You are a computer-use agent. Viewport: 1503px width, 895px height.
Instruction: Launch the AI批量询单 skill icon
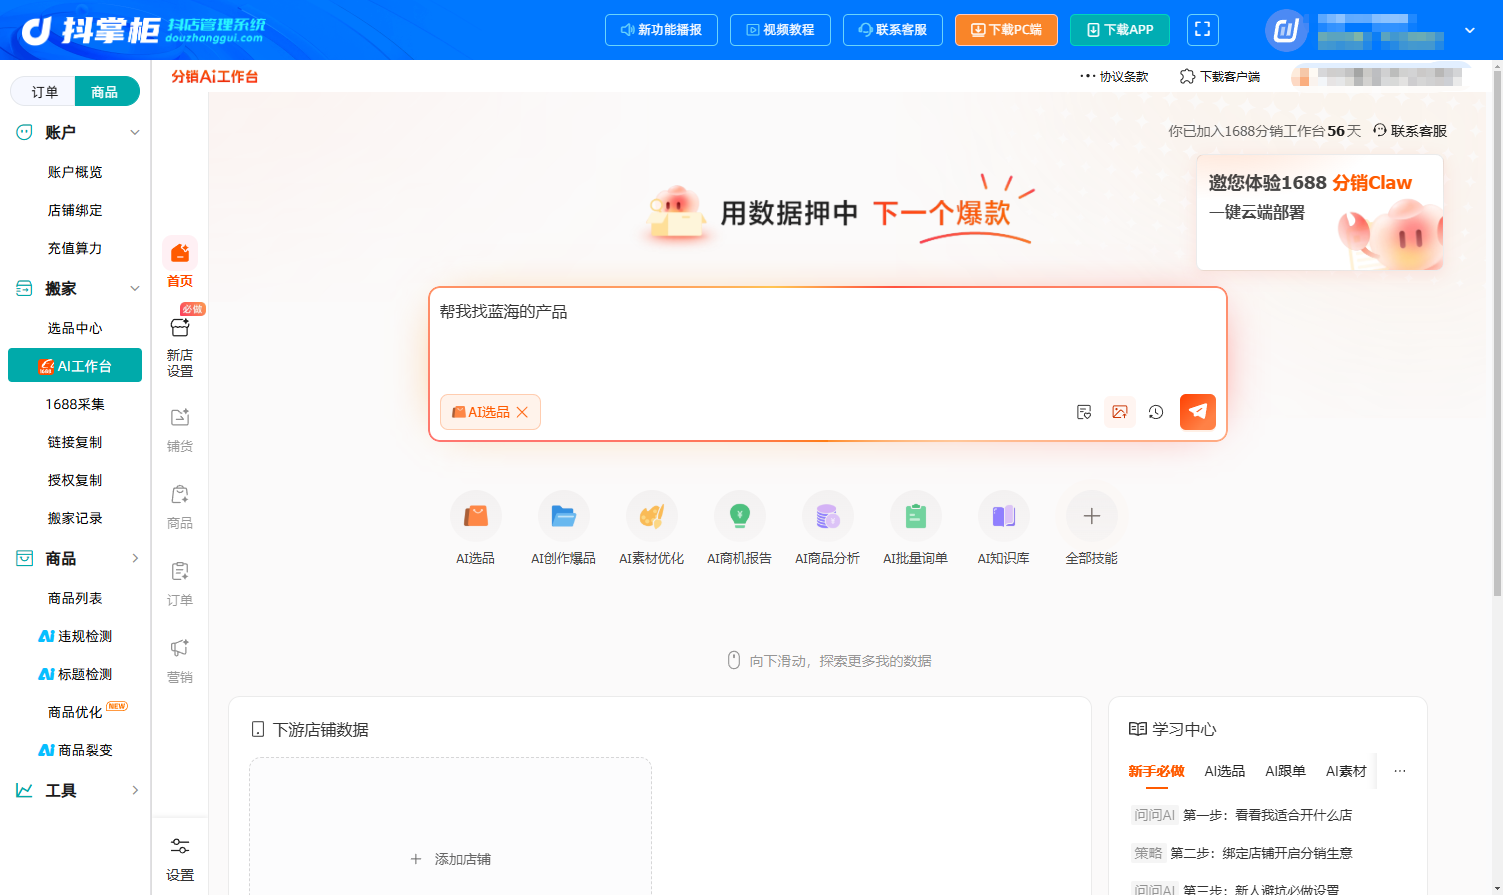click(916, 516)
